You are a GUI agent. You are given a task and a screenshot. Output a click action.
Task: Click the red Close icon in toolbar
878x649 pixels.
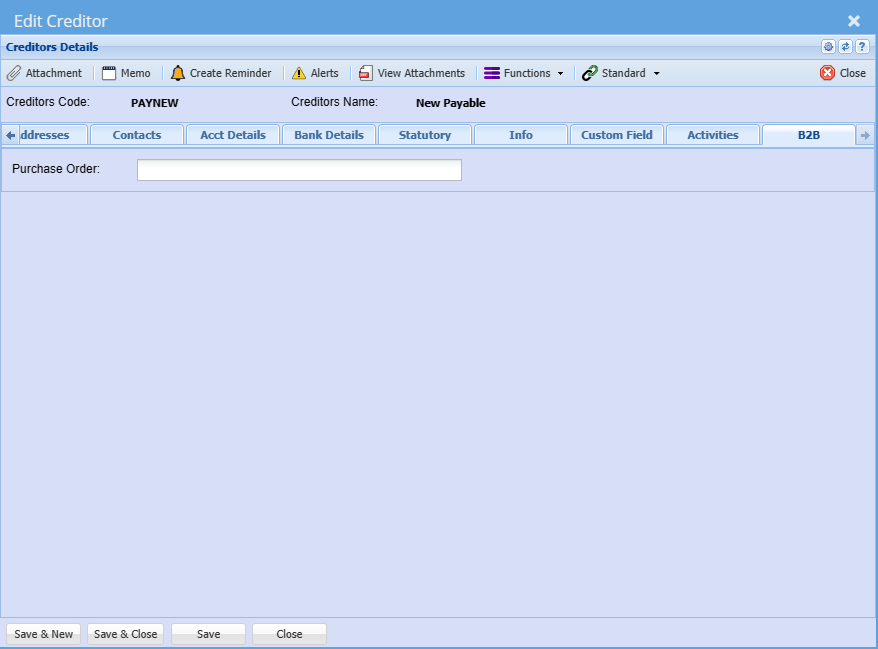click(x=827, y=73)
